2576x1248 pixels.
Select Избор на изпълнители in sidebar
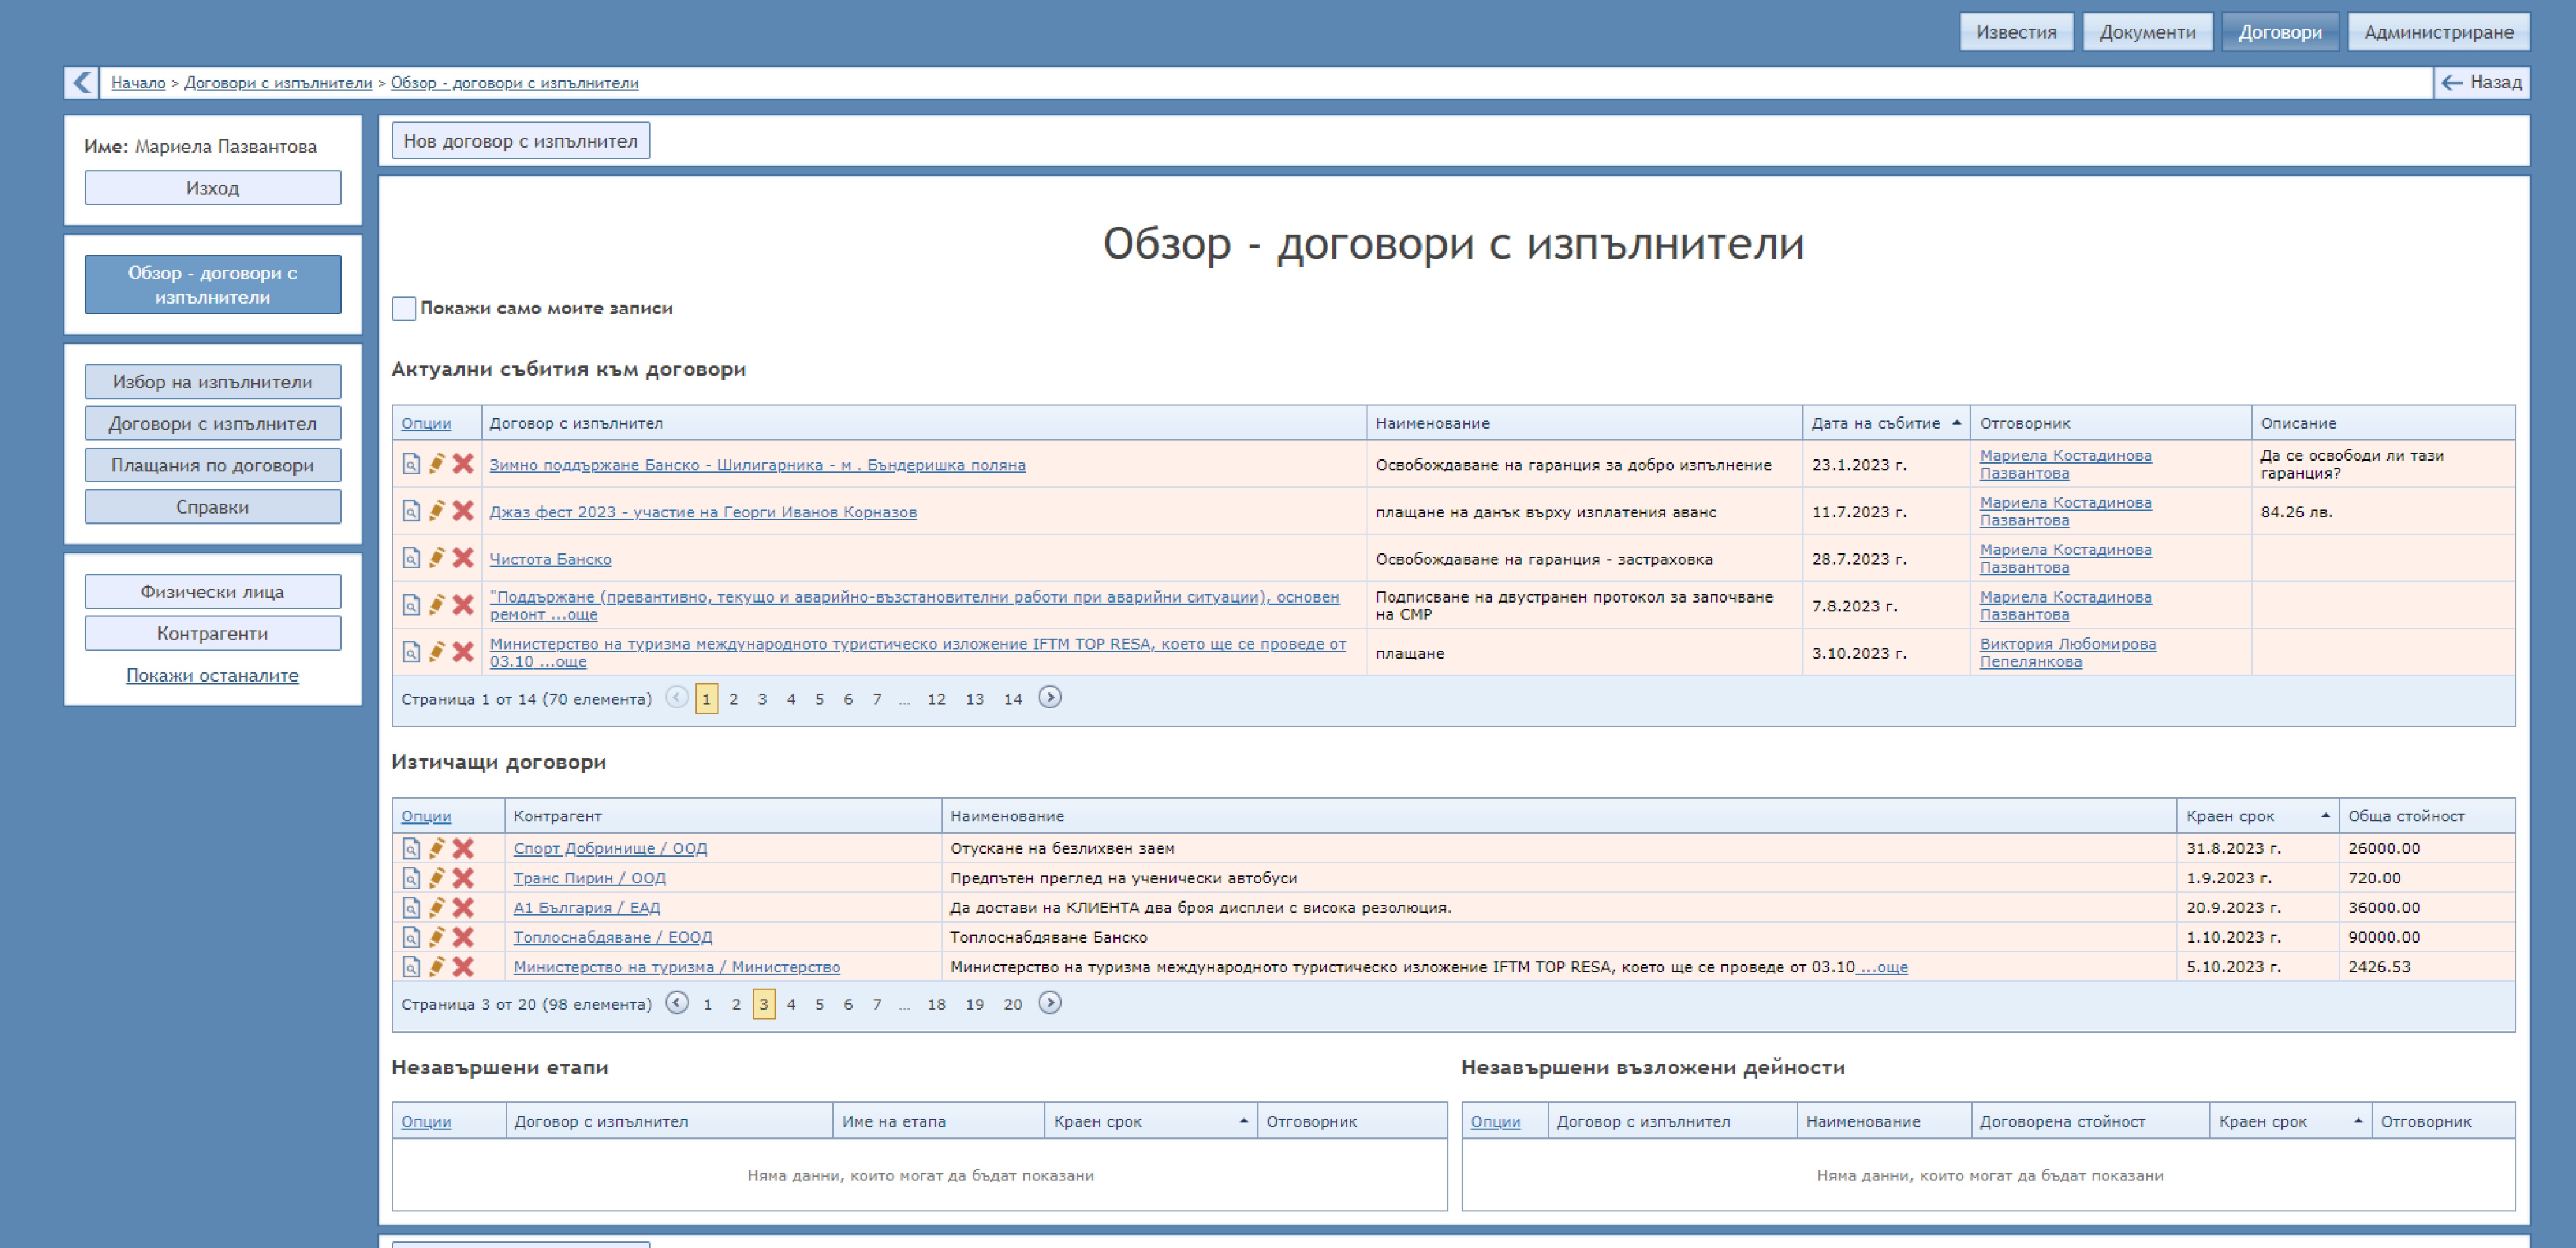tap(212, 381)
